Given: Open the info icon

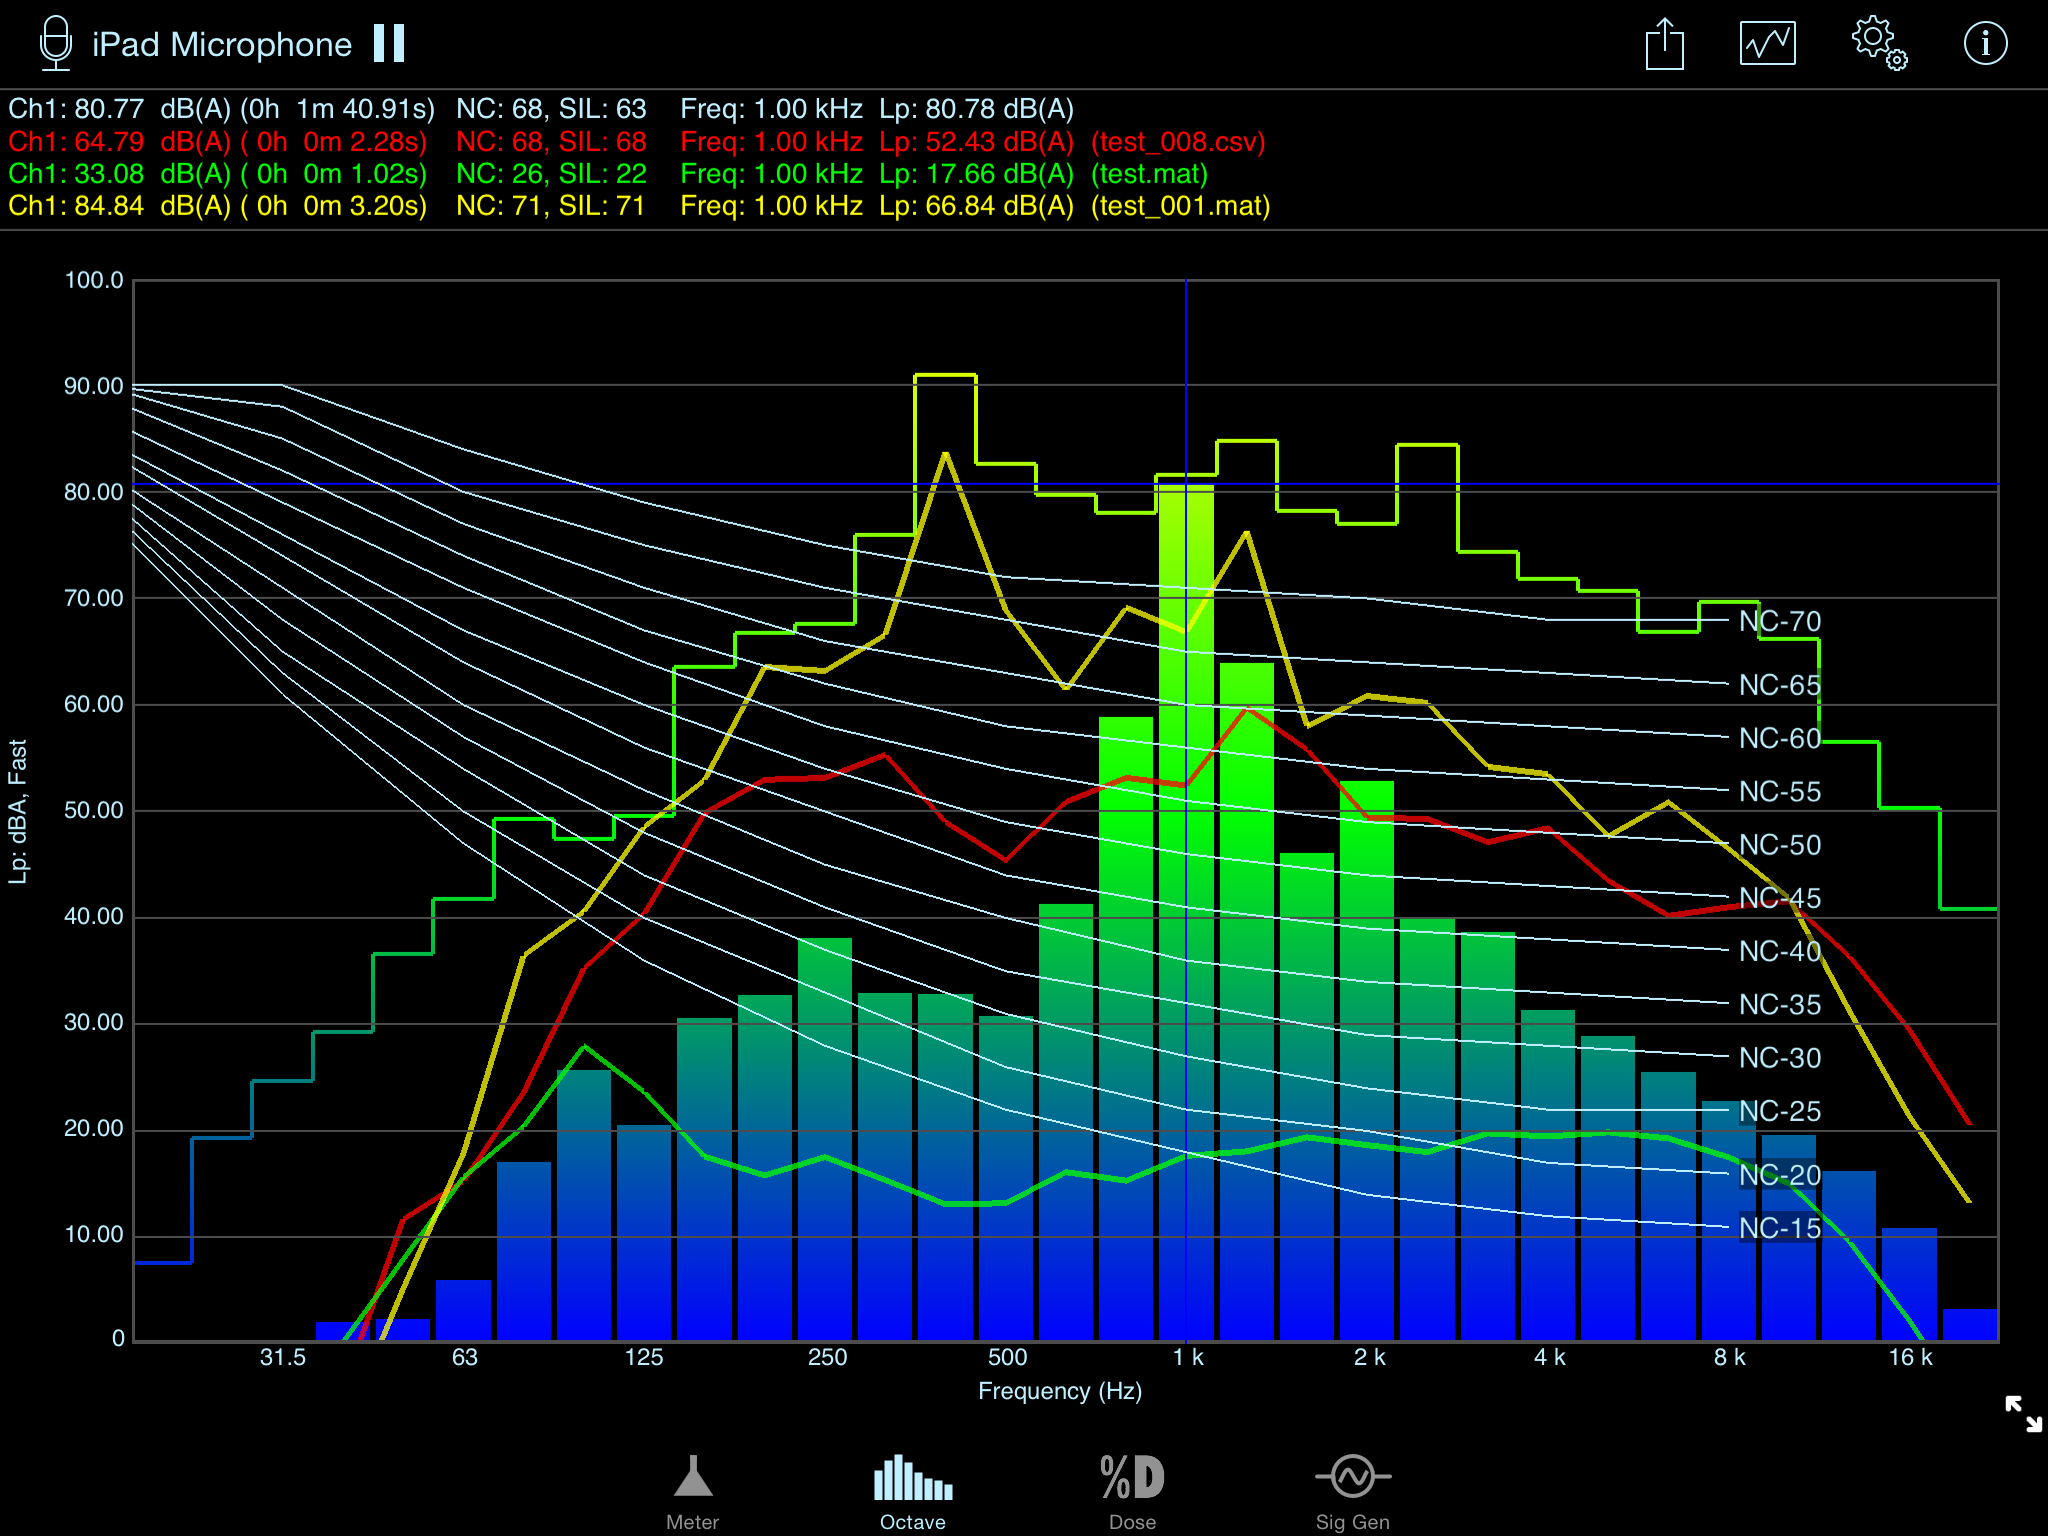Looking at the screenshot, I should click(x=1984, y=44).
